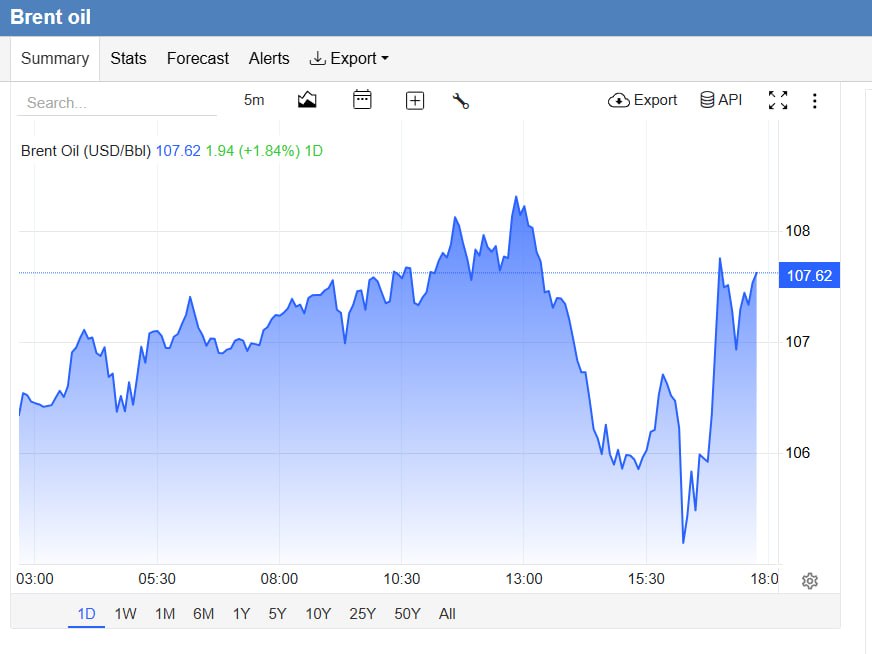872x654 pixels.
Task: Select the 1M time range
Action: 165,614
